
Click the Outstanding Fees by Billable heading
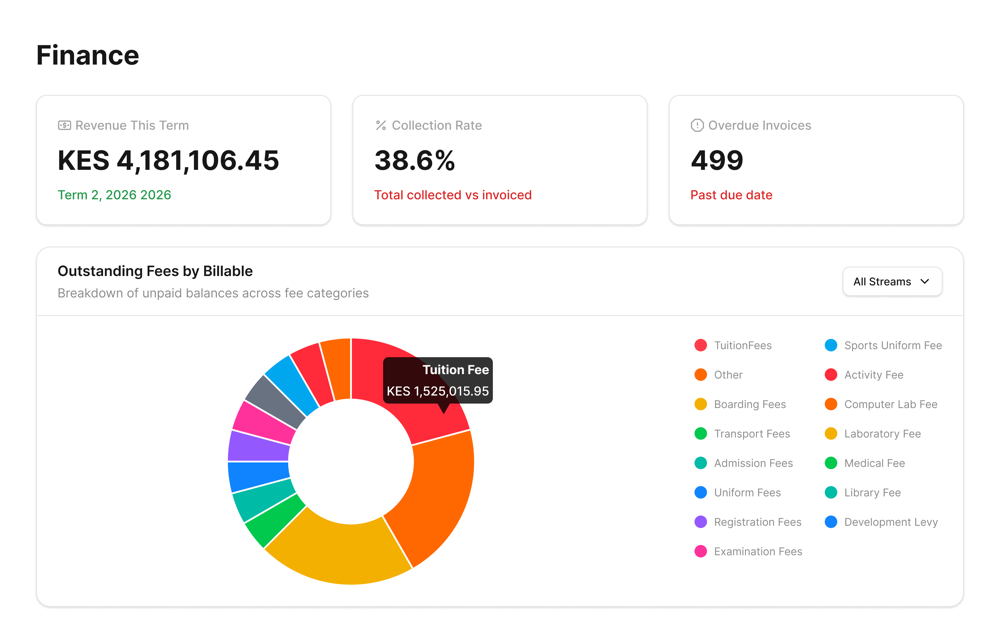coord(155,271)
